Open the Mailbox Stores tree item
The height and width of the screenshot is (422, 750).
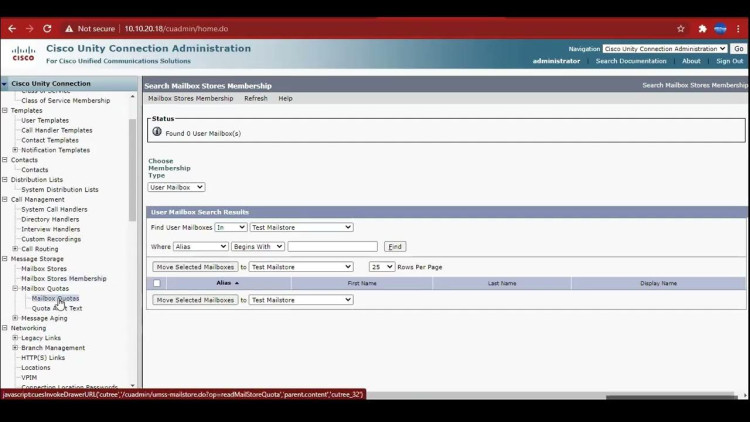pyautogui.click(x=44, y=268)
